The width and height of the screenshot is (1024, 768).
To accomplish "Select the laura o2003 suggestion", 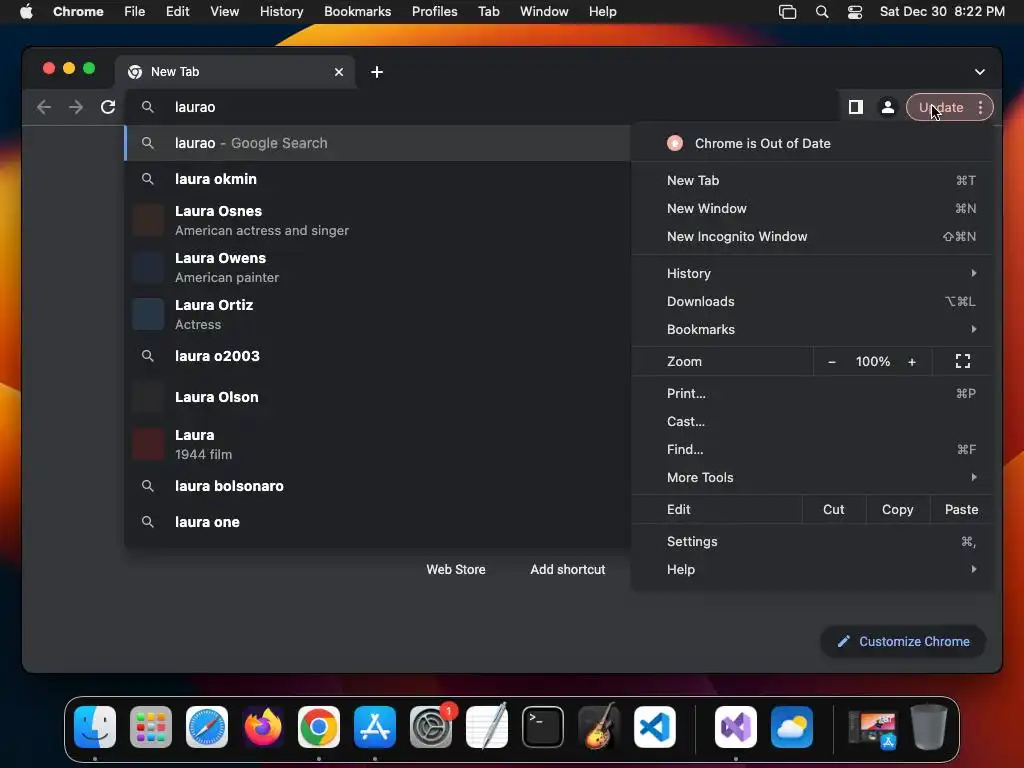I will pyautogui.click(x=377, y=356).
